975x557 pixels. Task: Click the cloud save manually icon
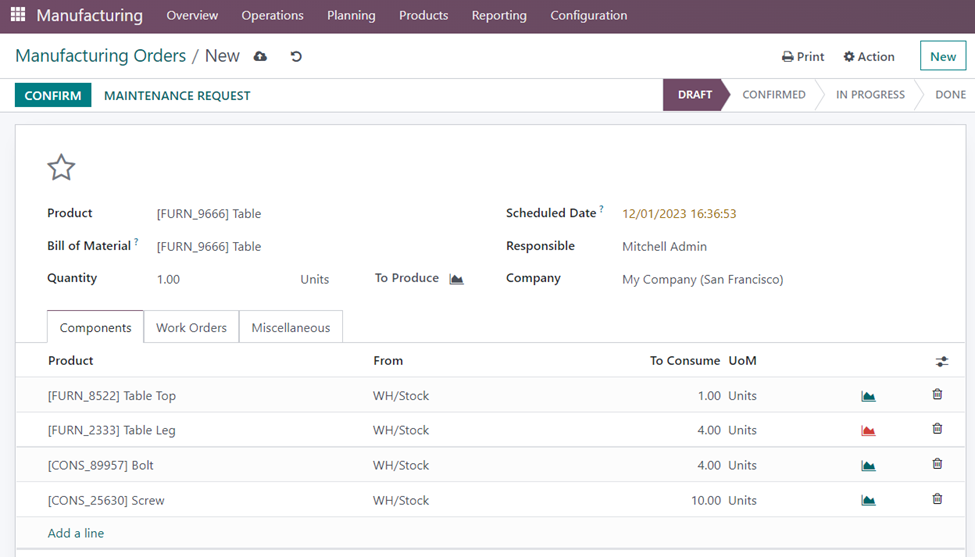[x=261, y=57]
